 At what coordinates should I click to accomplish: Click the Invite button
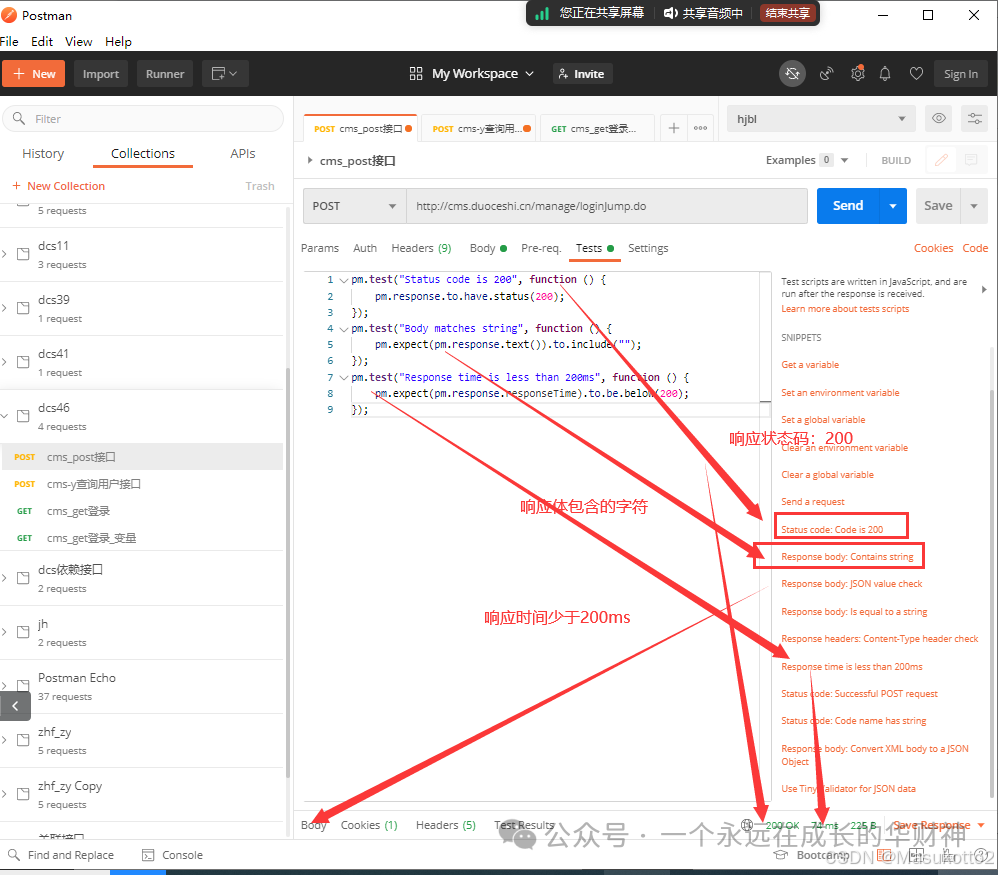point(580,74)
